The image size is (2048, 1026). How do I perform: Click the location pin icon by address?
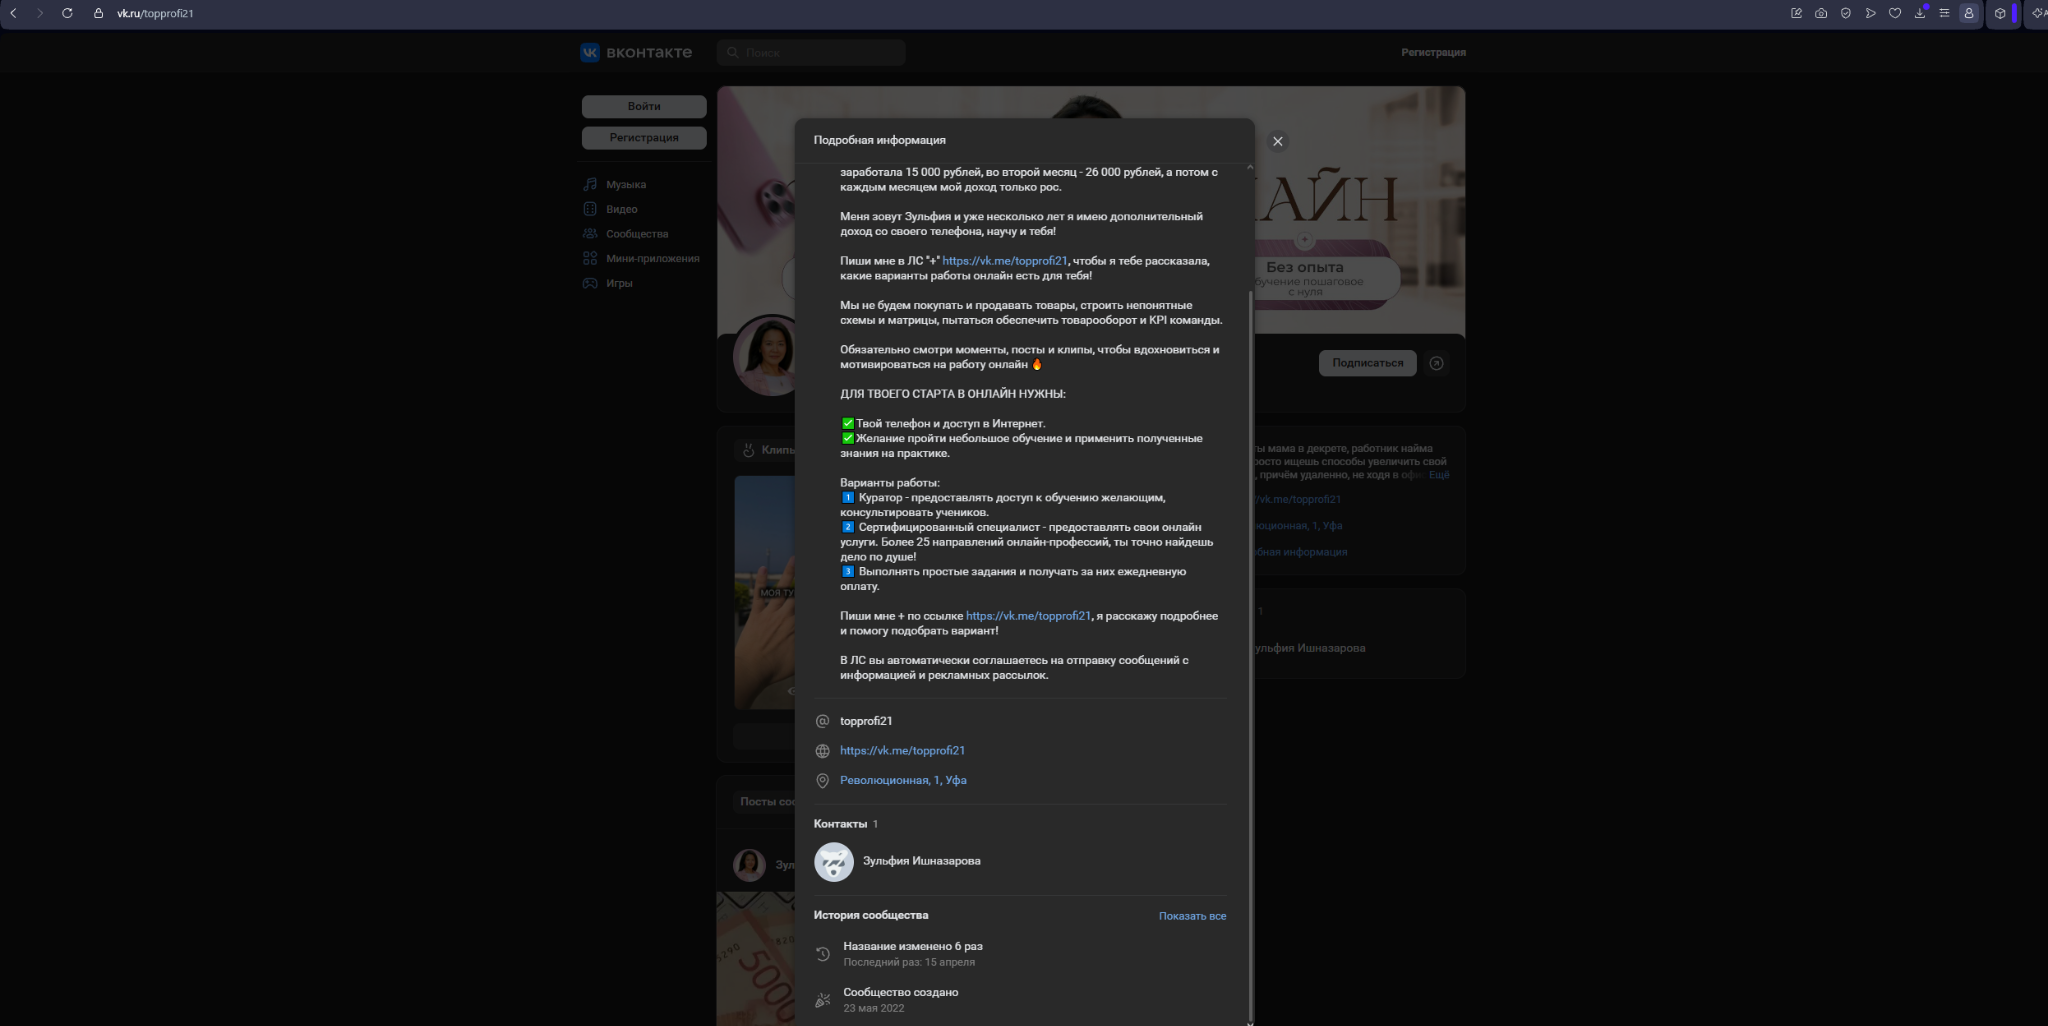tap(823, 781)
